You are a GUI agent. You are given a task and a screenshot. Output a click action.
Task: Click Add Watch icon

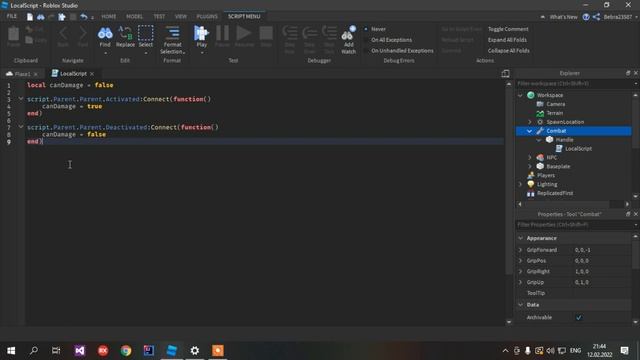tap(348, 34)
